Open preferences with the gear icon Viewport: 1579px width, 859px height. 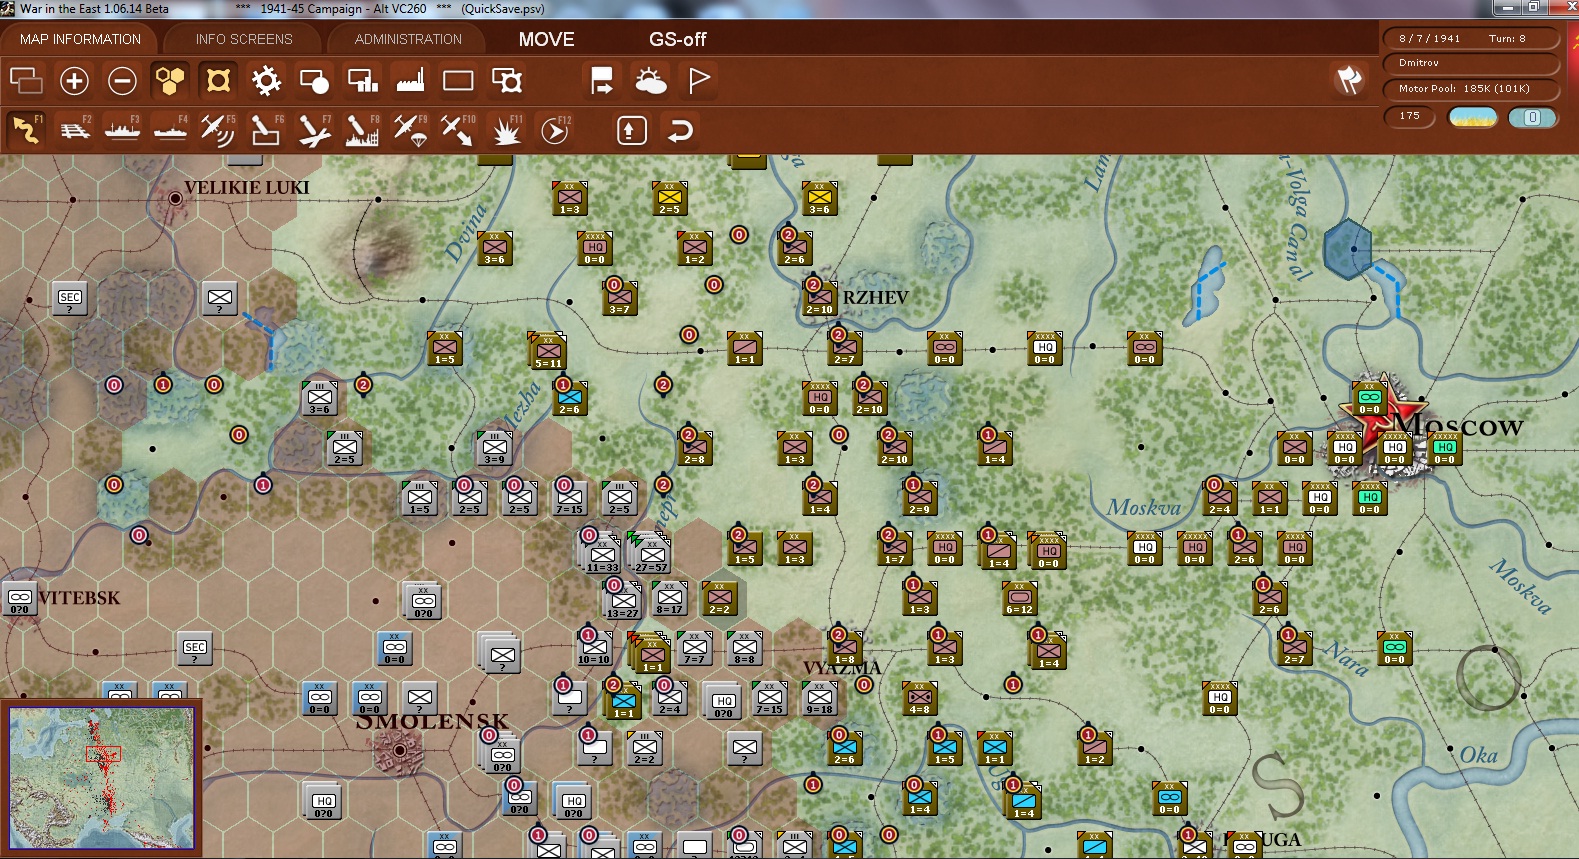click(x=266, y=80)
